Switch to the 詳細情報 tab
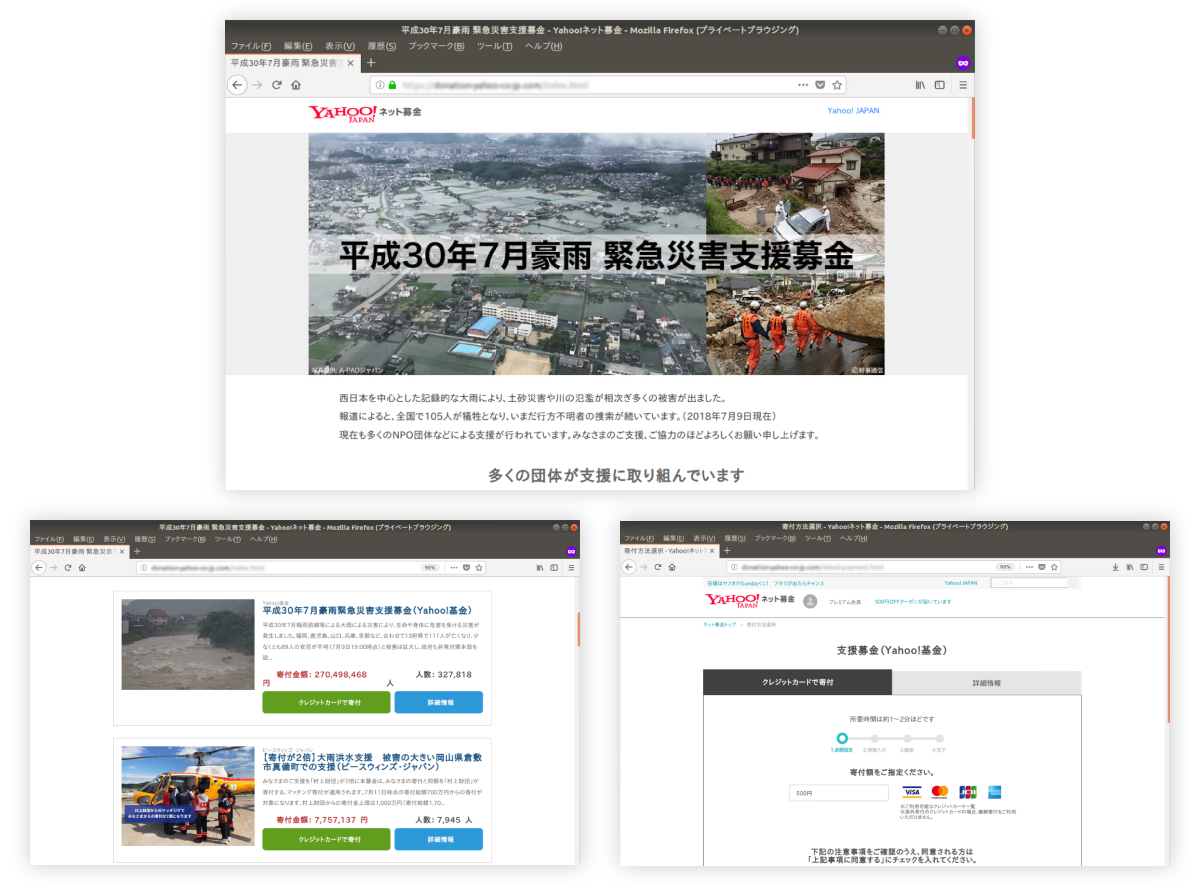 coord(988,683)
